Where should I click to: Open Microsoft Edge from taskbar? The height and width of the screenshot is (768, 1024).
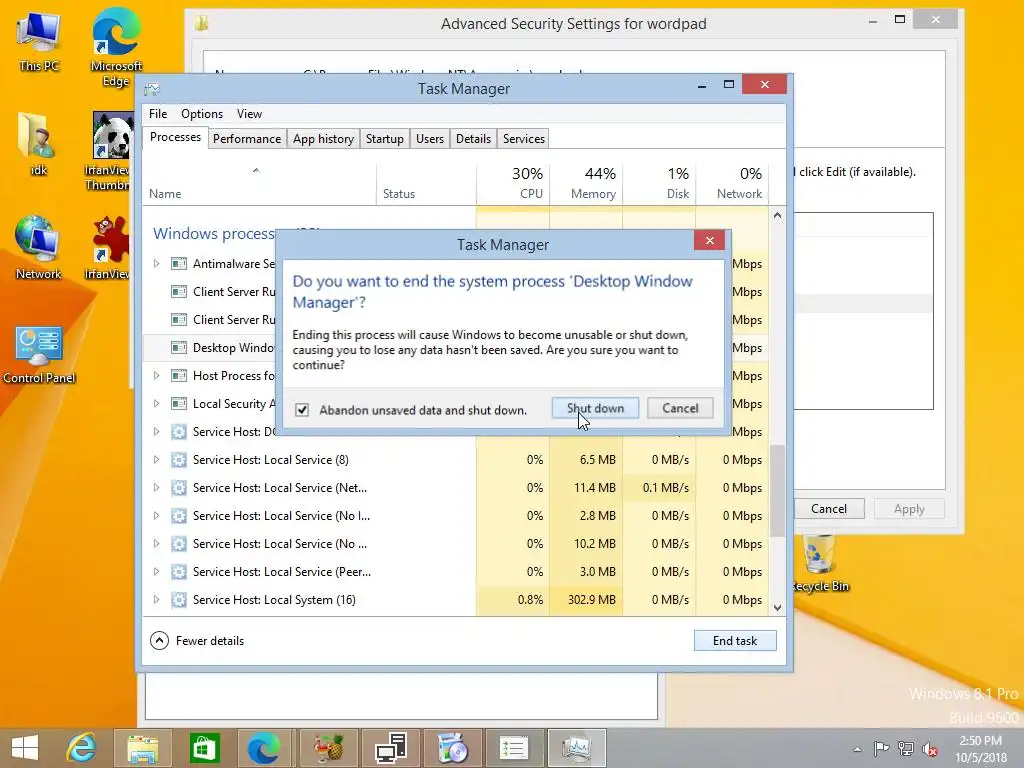264,748
